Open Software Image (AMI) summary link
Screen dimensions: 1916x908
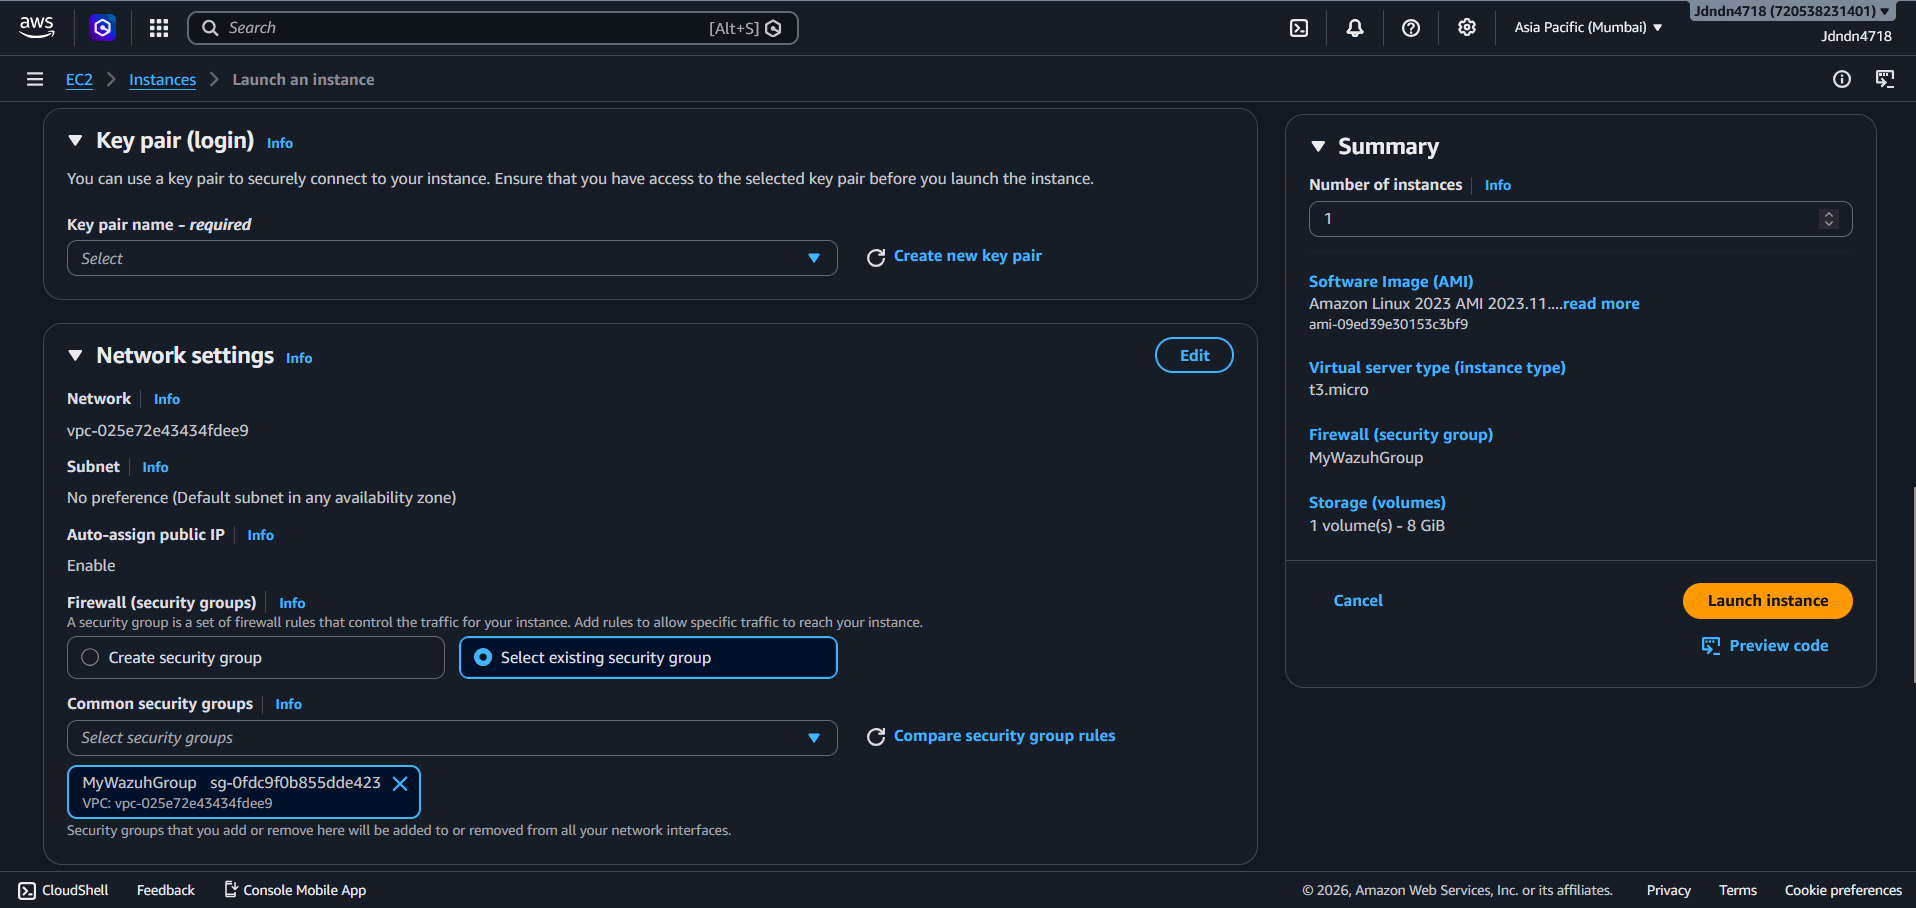click(1391, 282)
